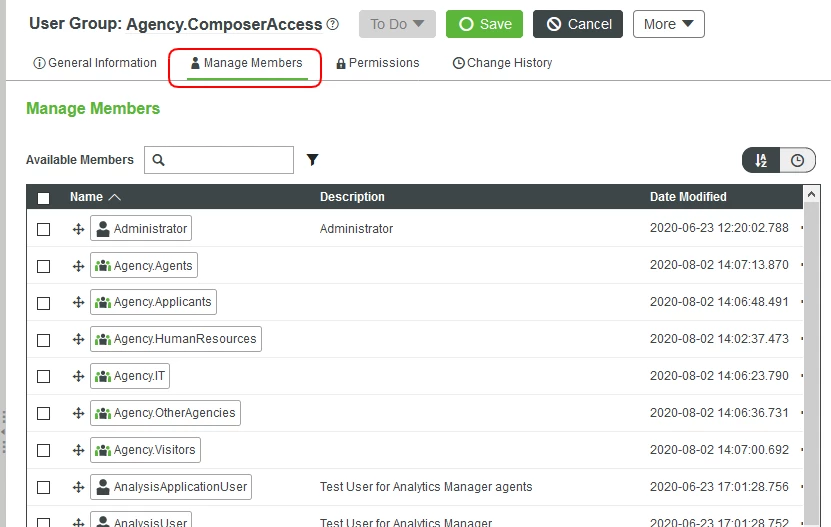This screenshot has width=831, height=527.
Task: Click the Agency.Visitors group chip
Action: [145, 450]
